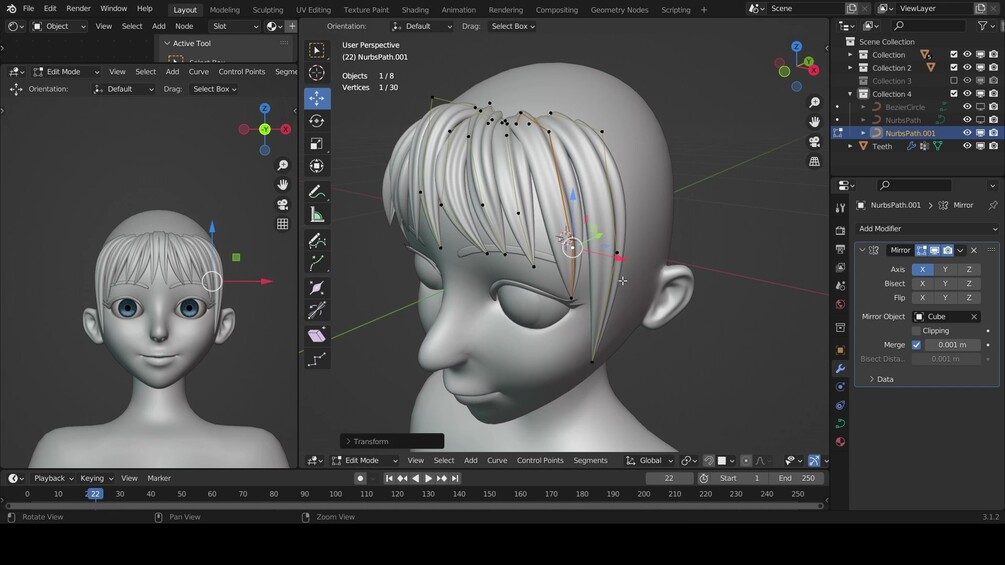Enable the Y axis button for Mirror
This screenshot has width=1005, height=565.
click(x=945, y=270)
